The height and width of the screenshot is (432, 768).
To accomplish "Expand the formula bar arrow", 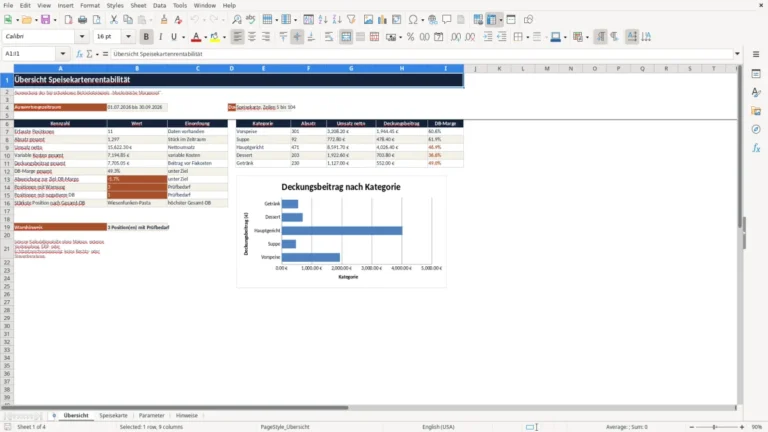I will [x=737, y=54].
